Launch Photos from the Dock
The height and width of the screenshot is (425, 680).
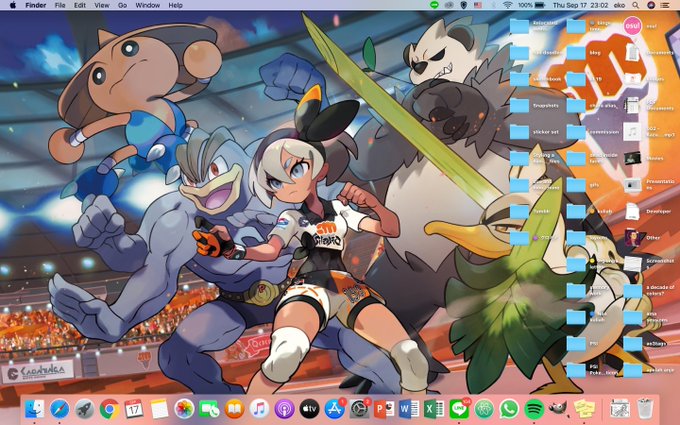tap(184, 409)
